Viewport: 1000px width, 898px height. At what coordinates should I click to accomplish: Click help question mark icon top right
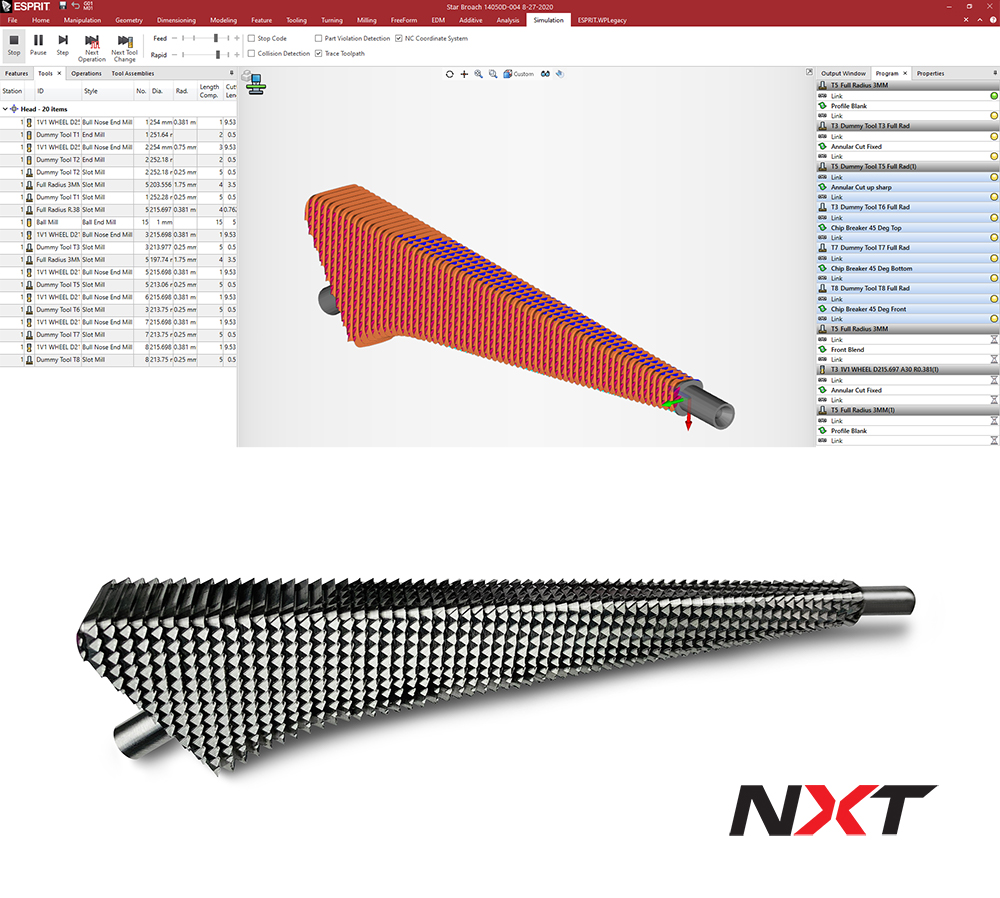(x=993, y=20)
